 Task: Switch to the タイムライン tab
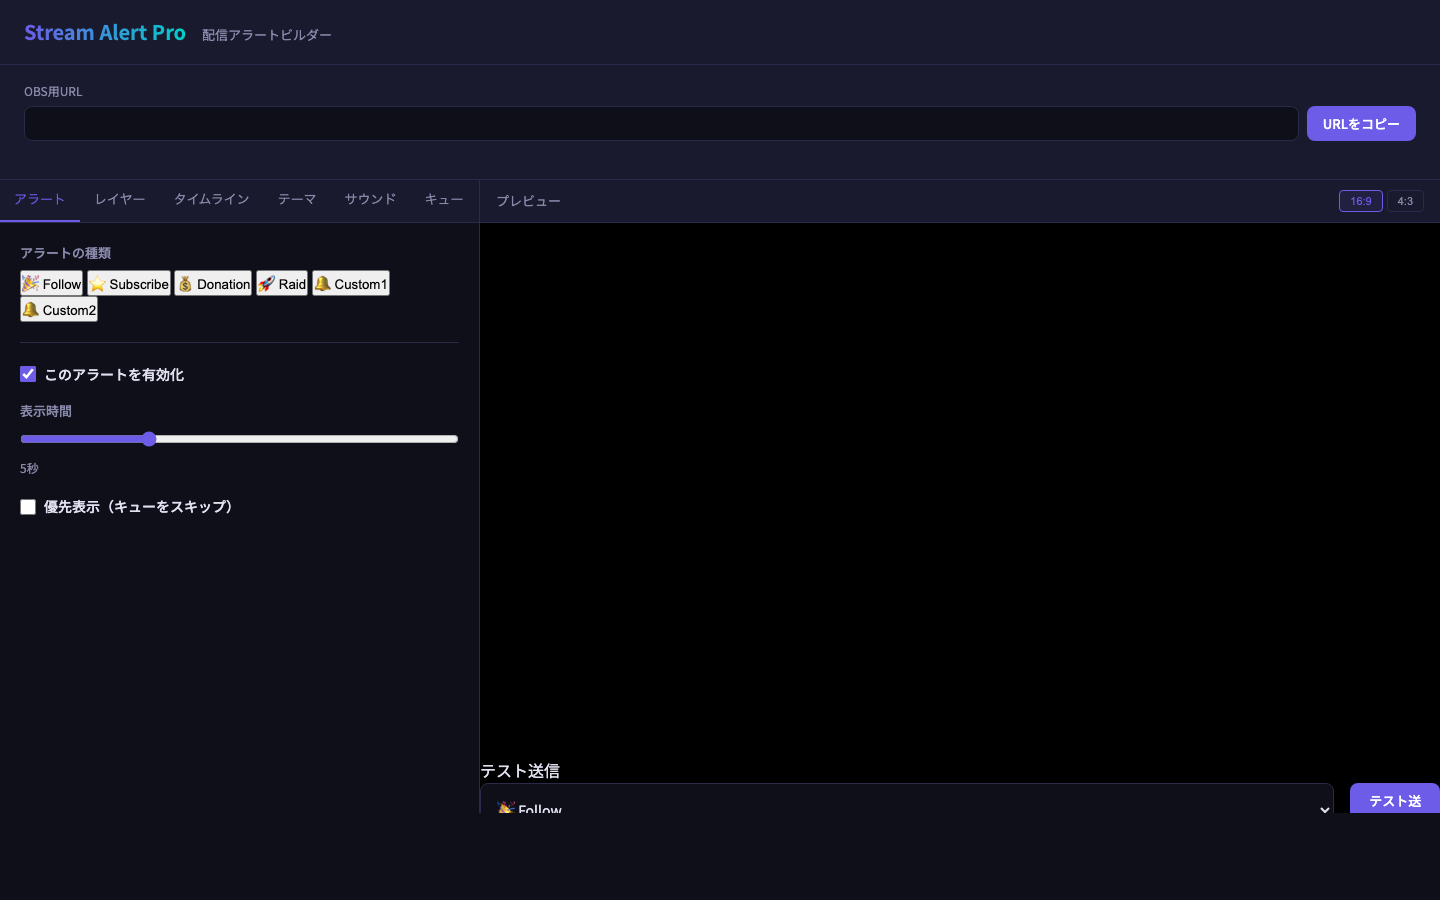click(x=211, y=199)
